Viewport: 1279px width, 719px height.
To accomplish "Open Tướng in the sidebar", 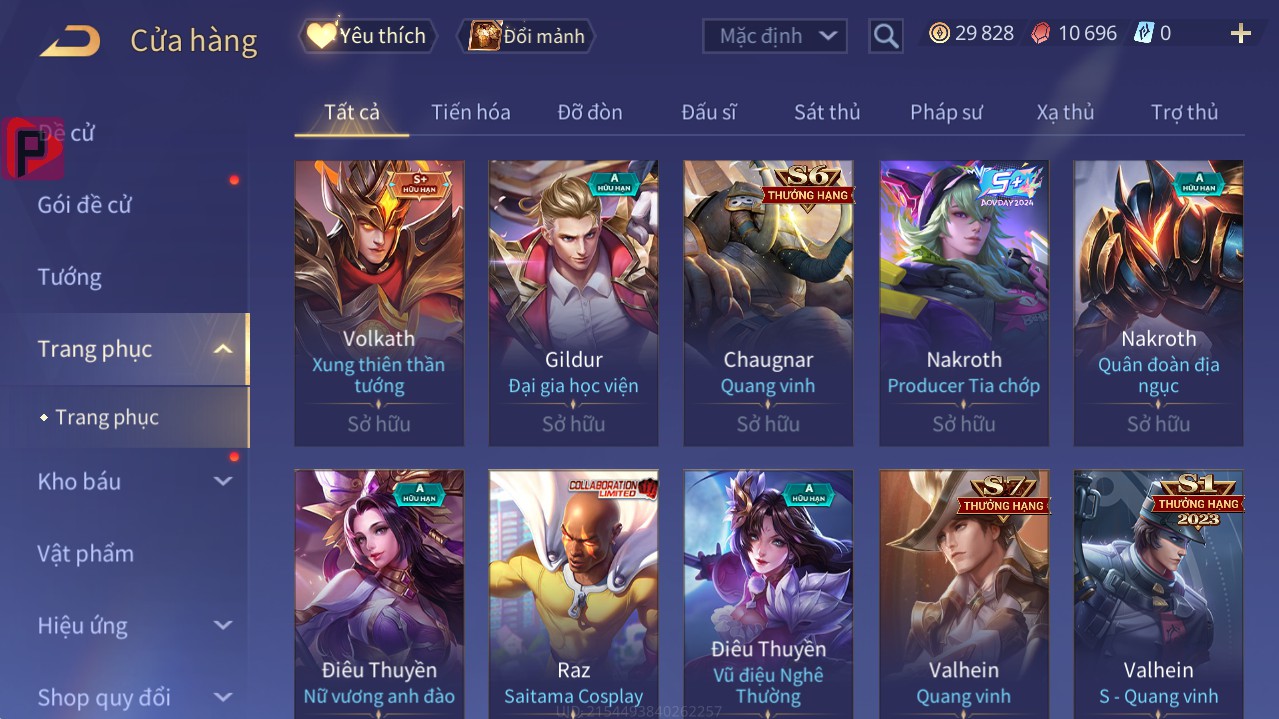I will pyautogui.click(x=70, y=277).
